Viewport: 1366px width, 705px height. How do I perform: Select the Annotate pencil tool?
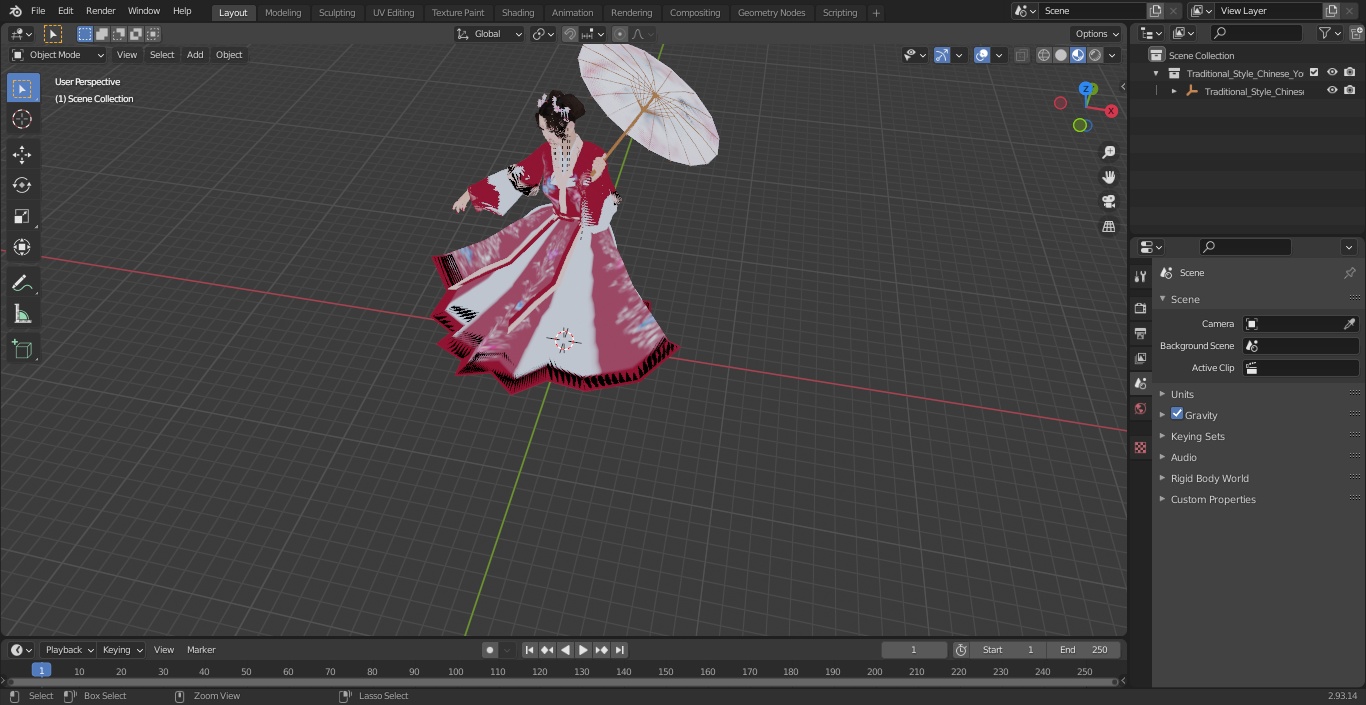[22, 284]
